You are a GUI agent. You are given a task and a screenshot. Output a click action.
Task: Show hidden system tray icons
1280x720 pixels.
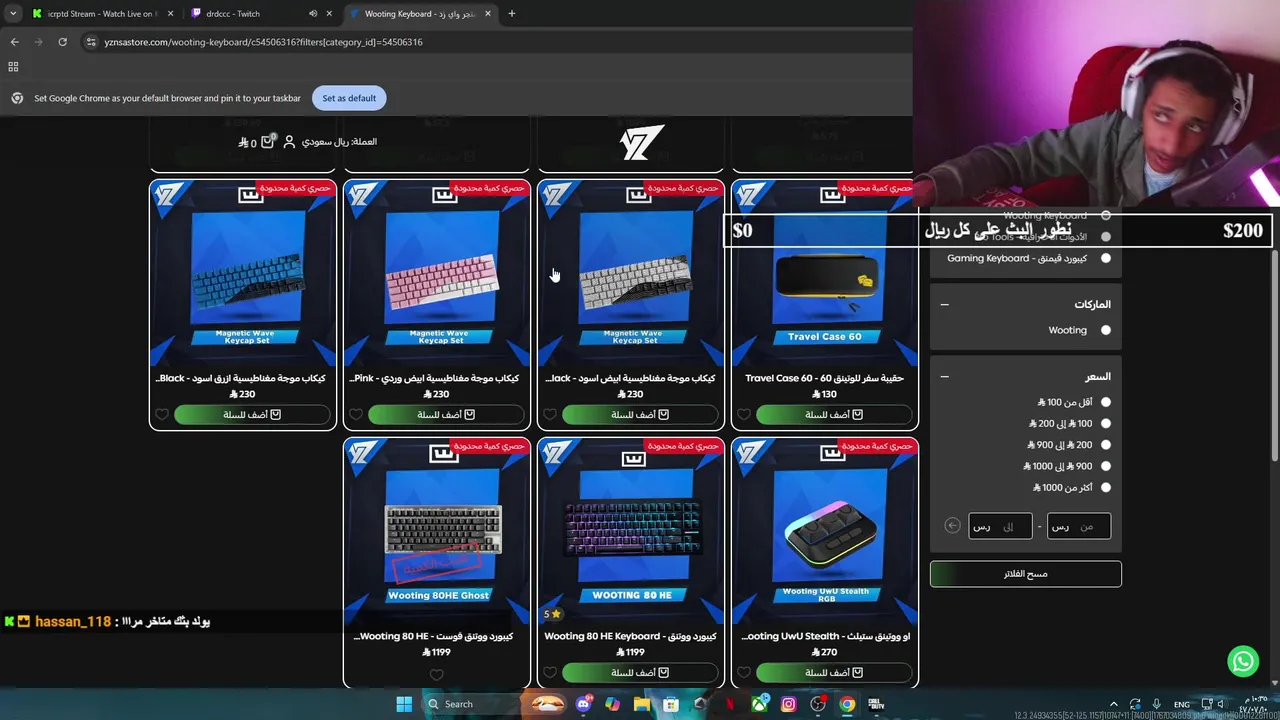(1114, 704)
